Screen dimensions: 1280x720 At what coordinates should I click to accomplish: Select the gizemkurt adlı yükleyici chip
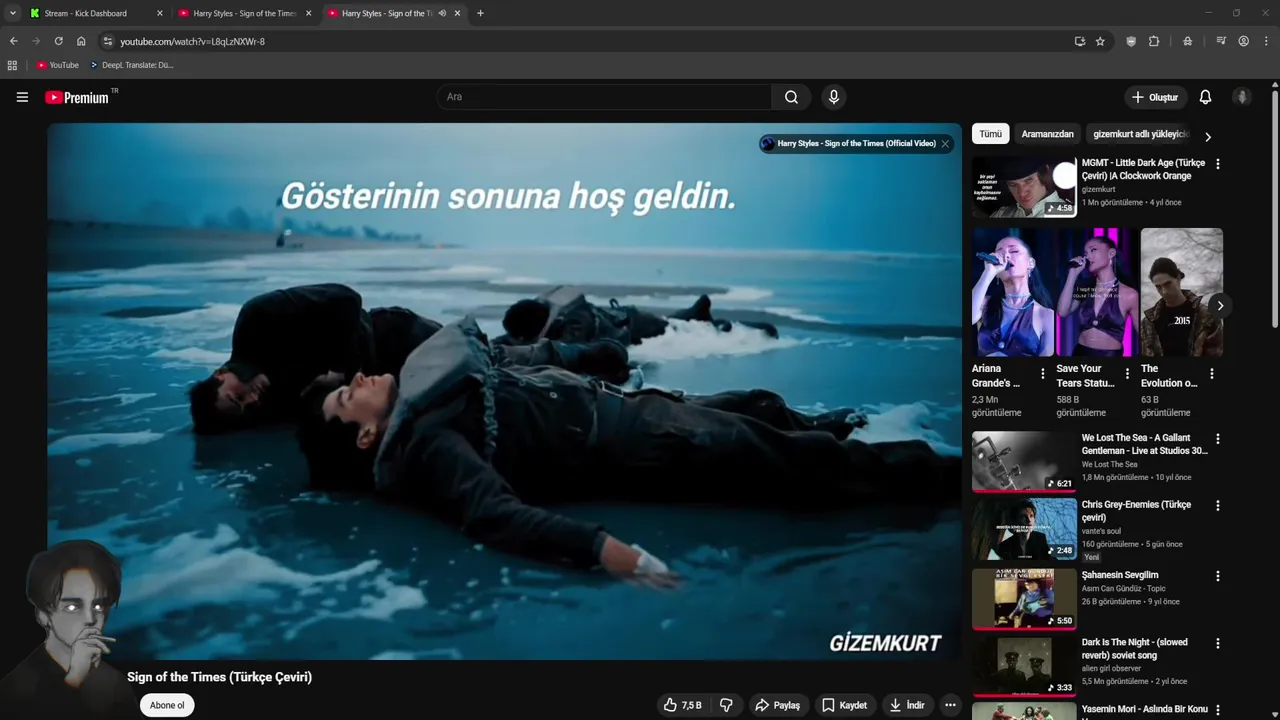(x=1140, y=134)
